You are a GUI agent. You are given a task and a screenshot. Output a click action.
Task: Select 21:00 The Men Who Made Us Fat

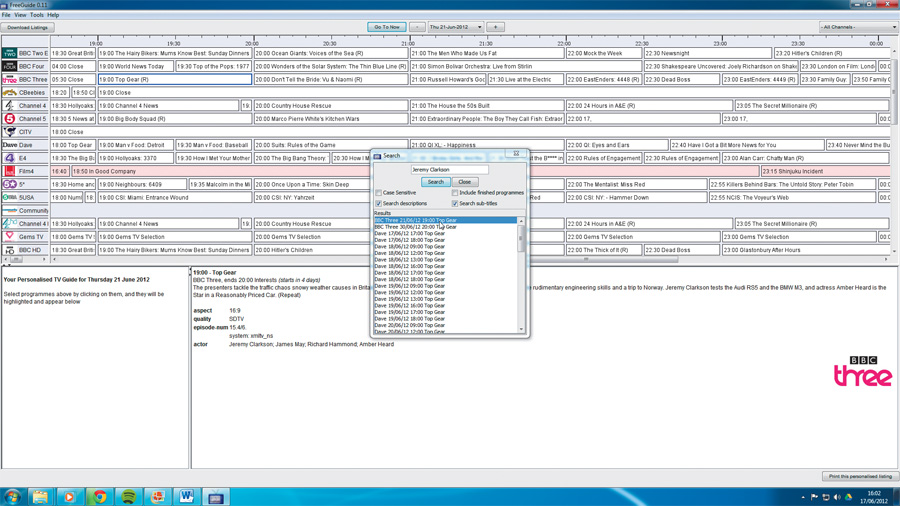[487, 53]
